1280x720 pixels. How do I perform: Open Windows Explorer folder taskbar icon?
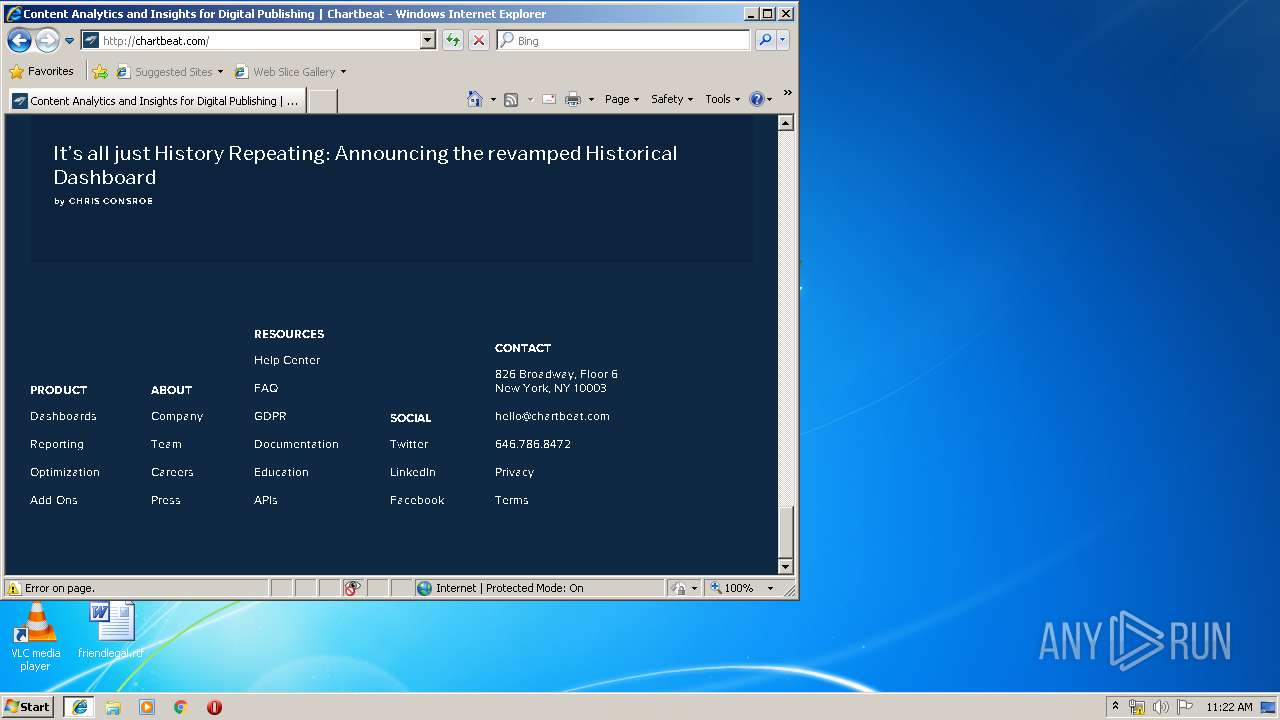tap(113, 707)
